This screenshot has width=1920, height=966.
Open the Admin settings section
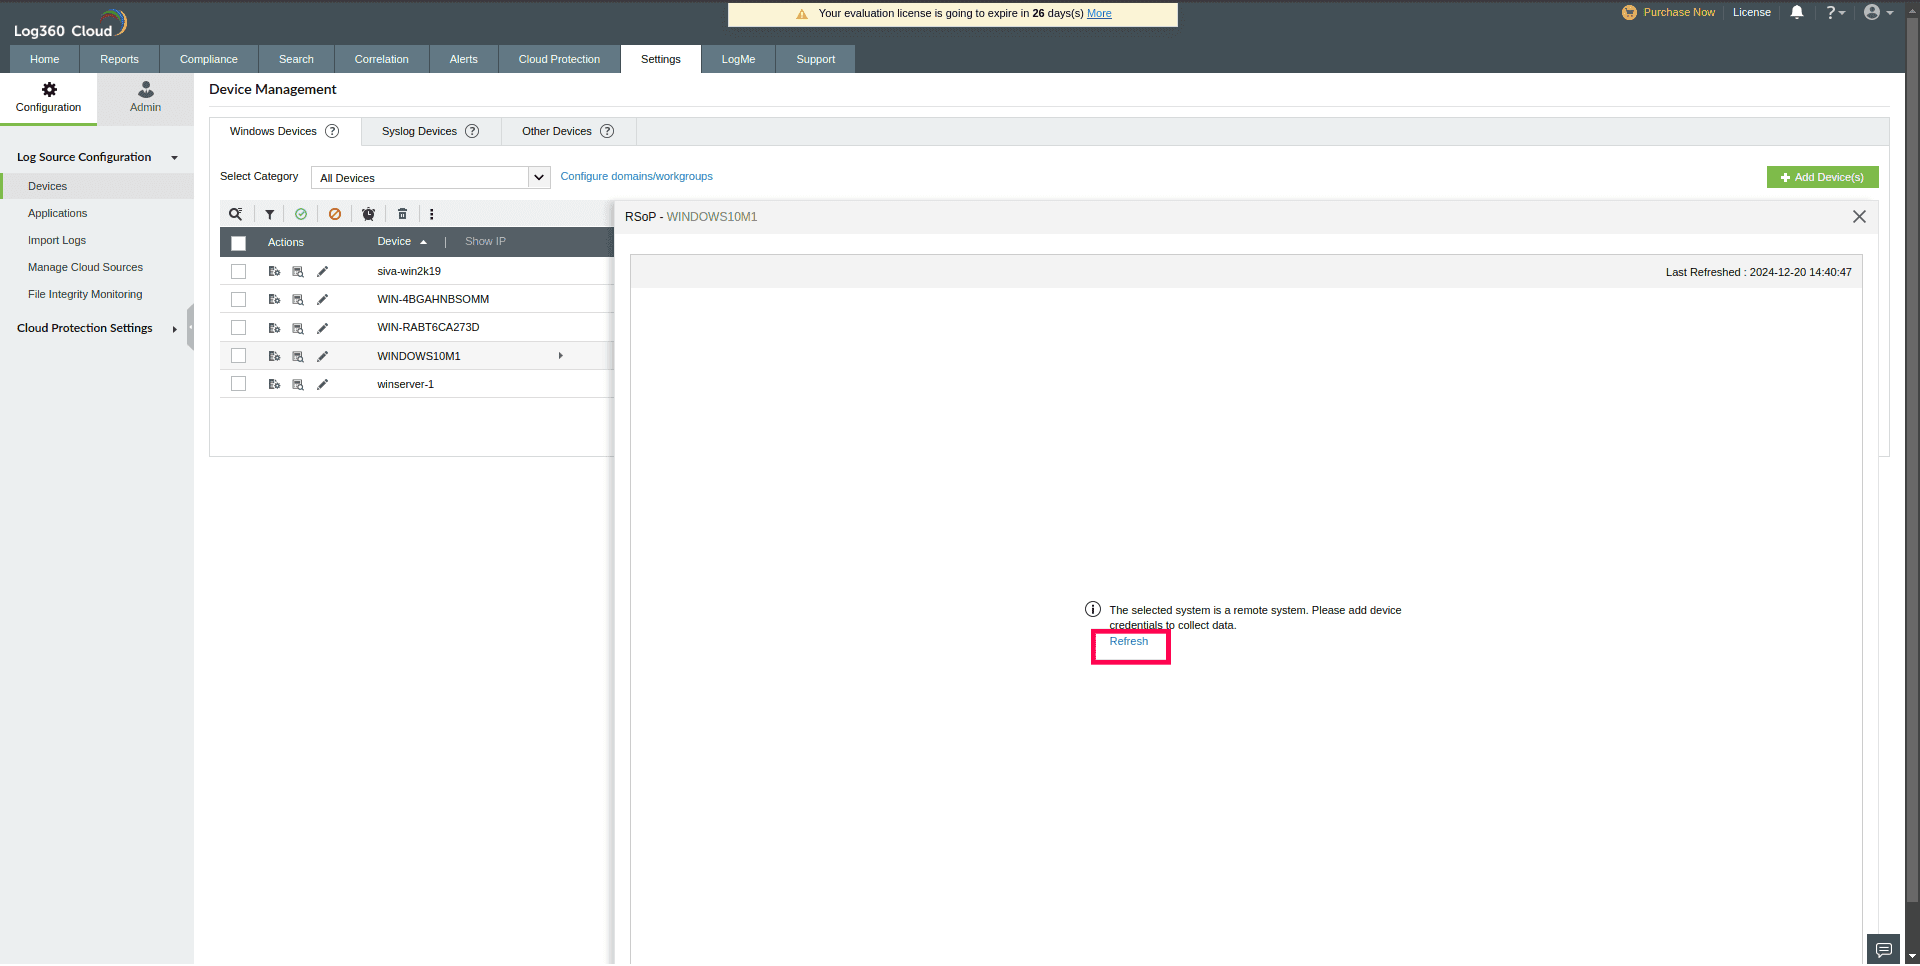point(146,97)
